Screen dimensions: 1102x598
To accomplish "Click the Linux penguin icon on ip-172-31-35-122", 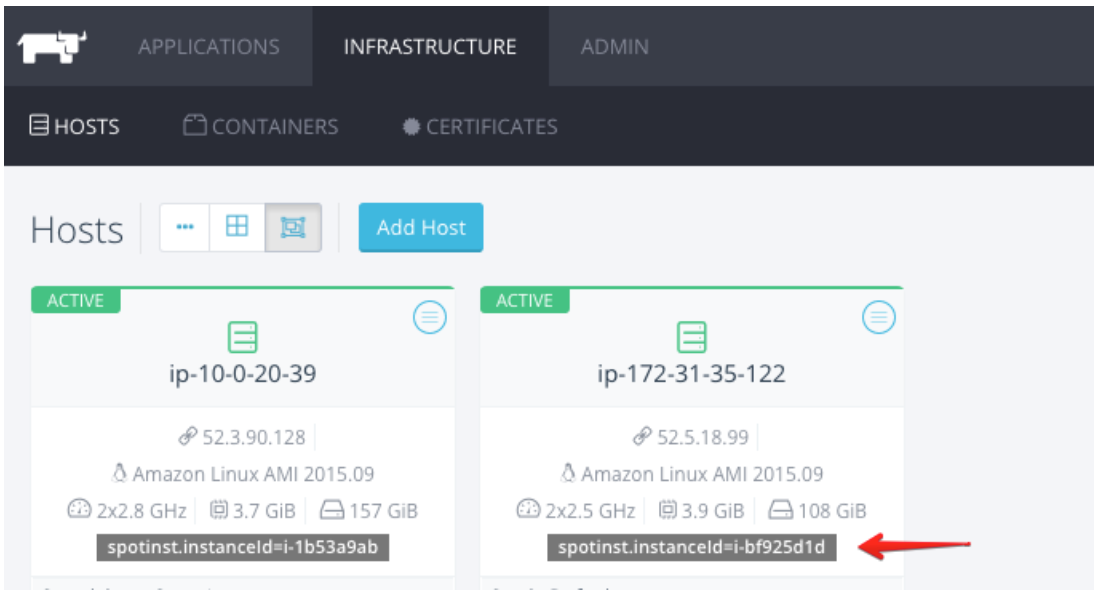I will pos(569,474).
